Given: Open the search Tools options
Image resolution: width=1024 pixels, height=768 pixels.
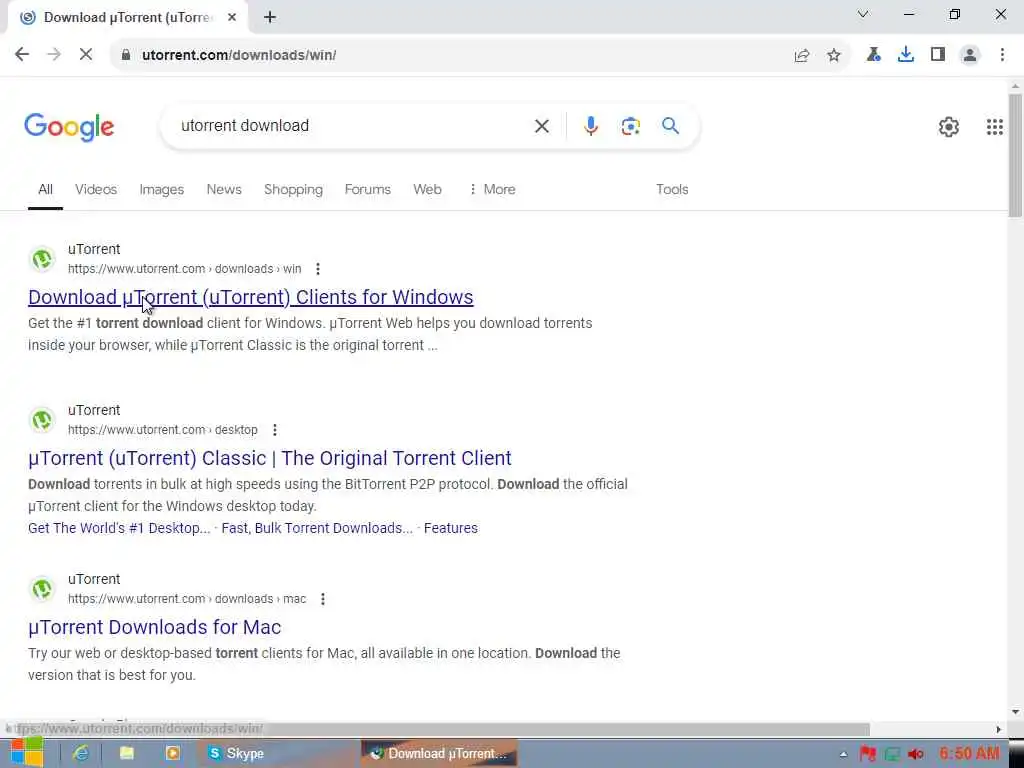Looking at the screenshot, I should (x=672, y=189).
